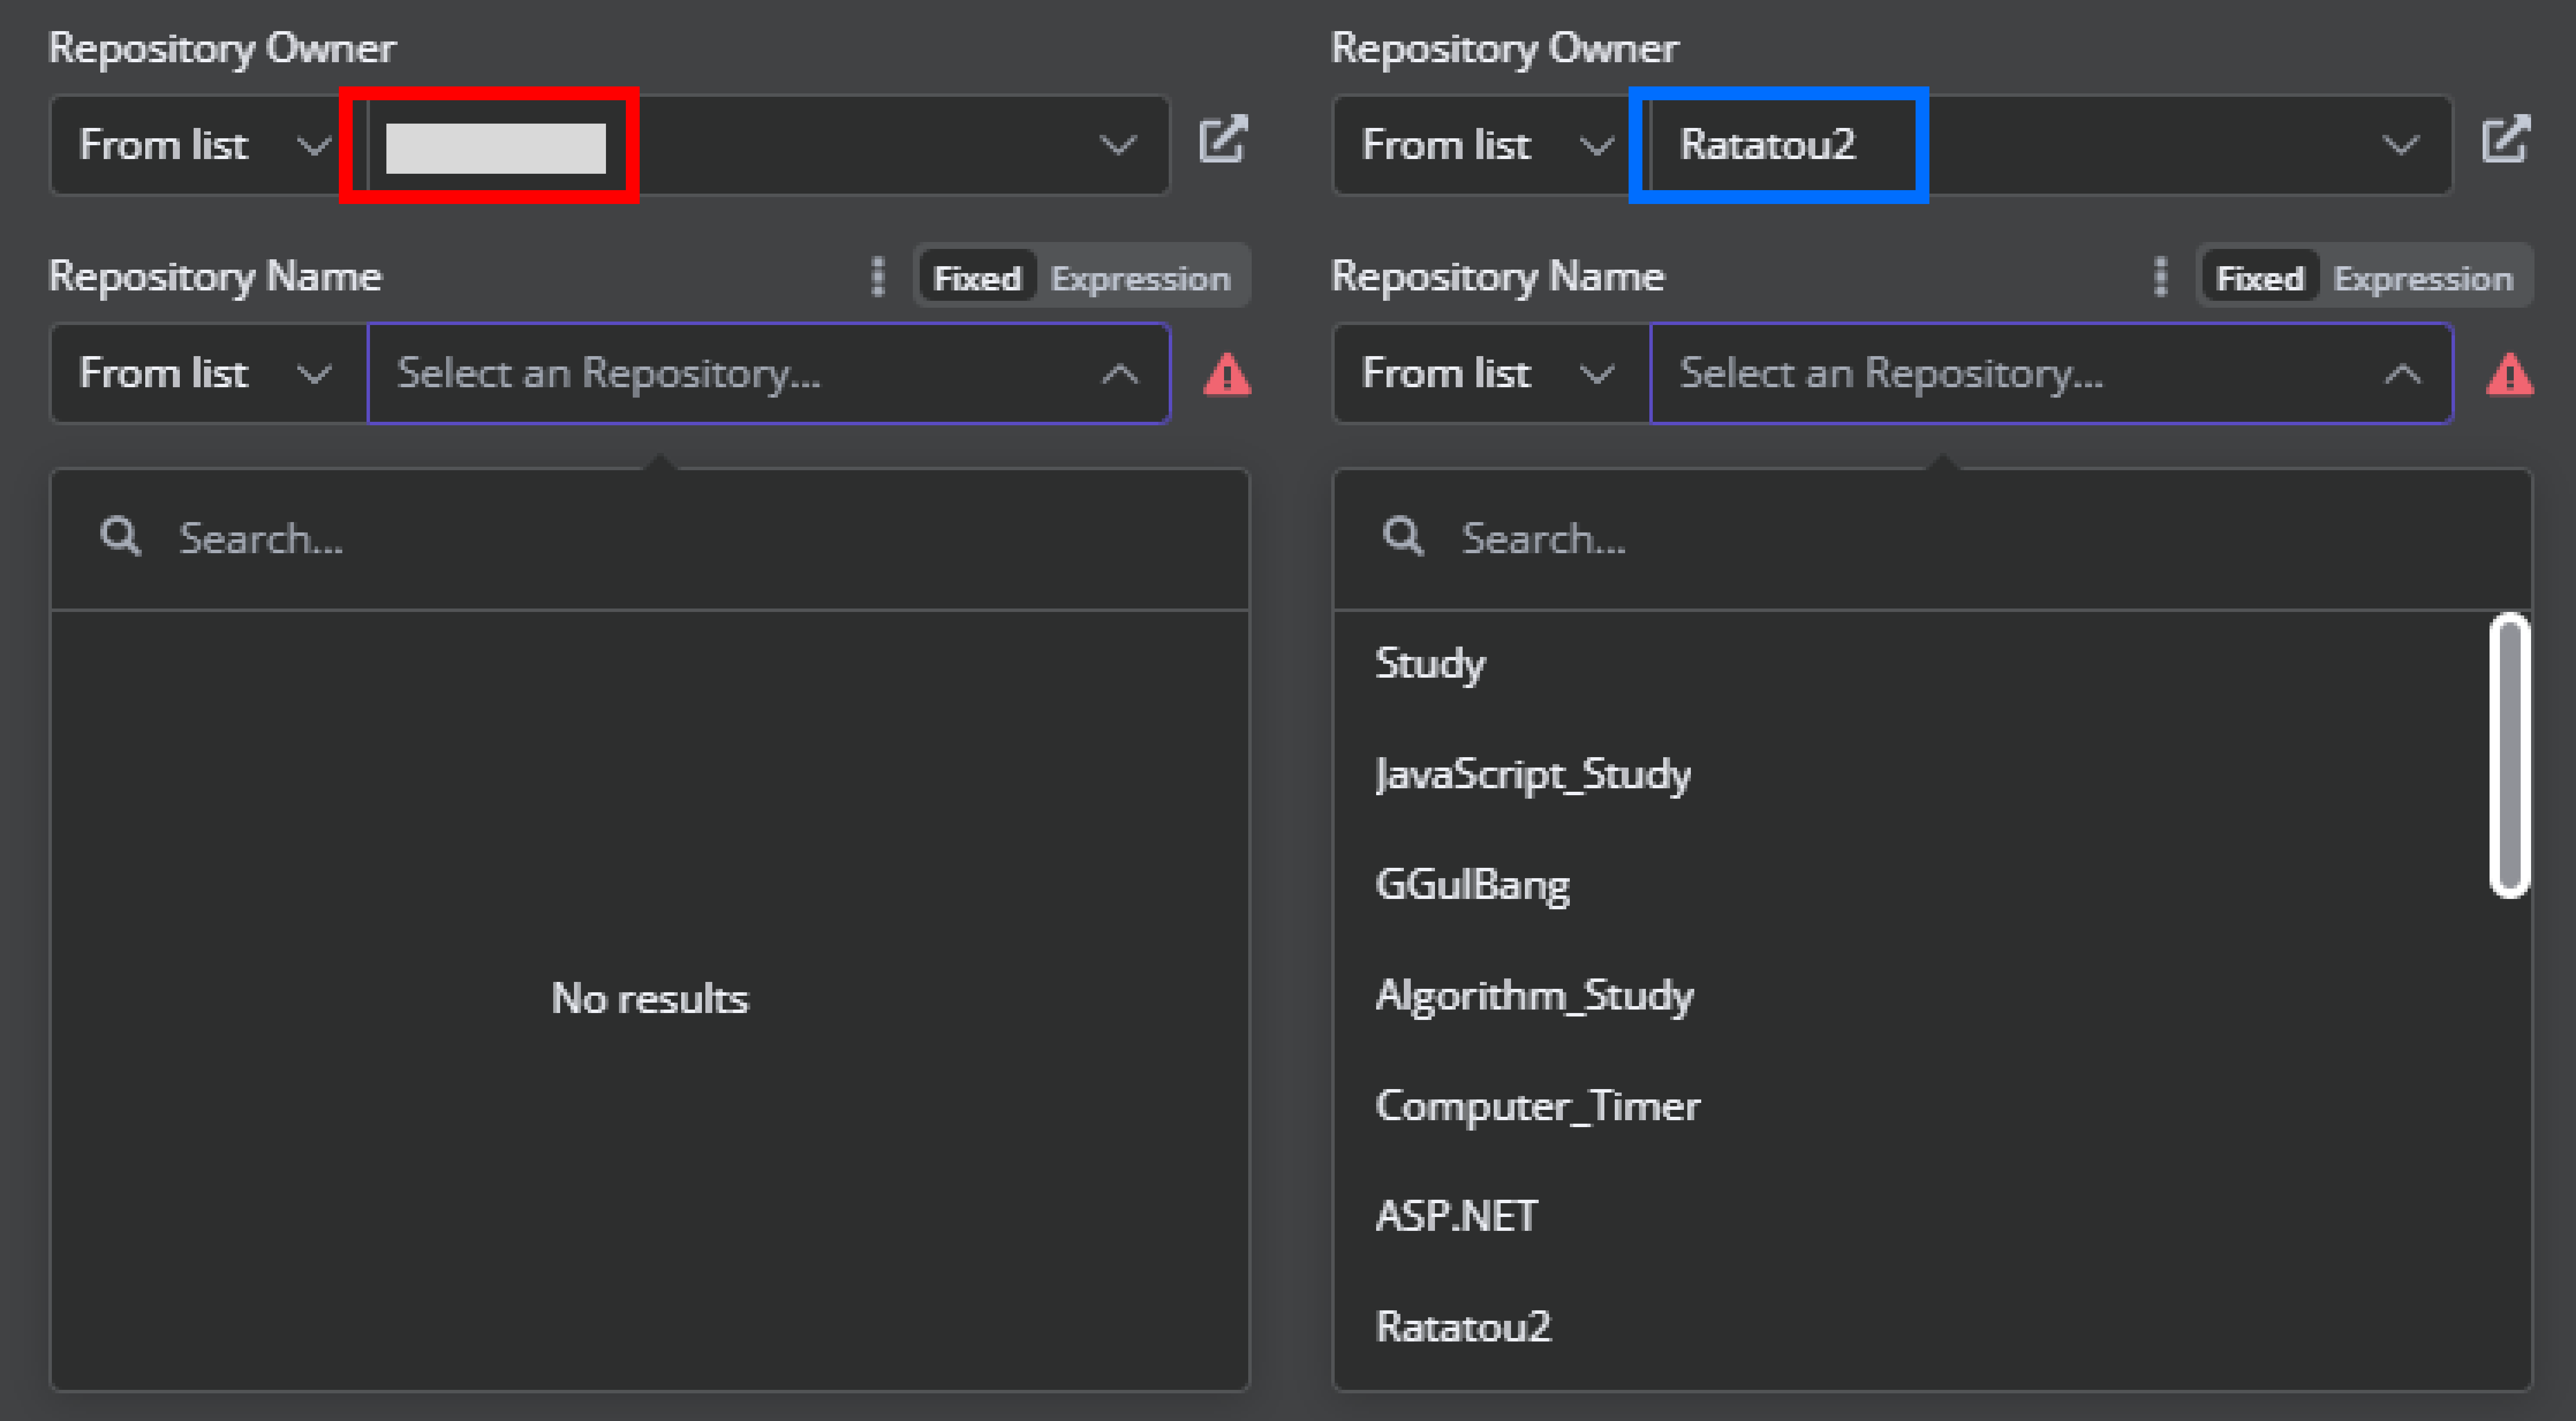The image size is (2576, 1421).
Task: Pick the Computer_Timer repository entry
Action: click(1537, 1106)
